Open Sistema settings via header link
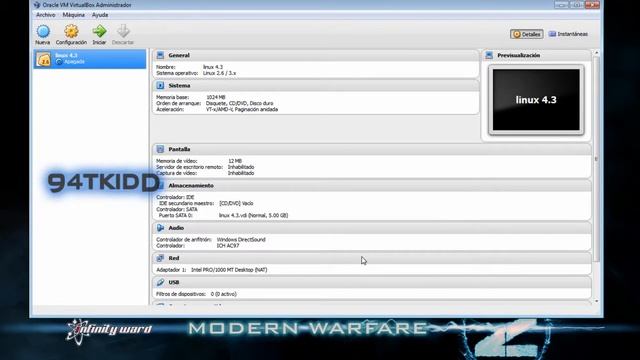Viewport: 640px width, 360px height. tap(179, 86)
